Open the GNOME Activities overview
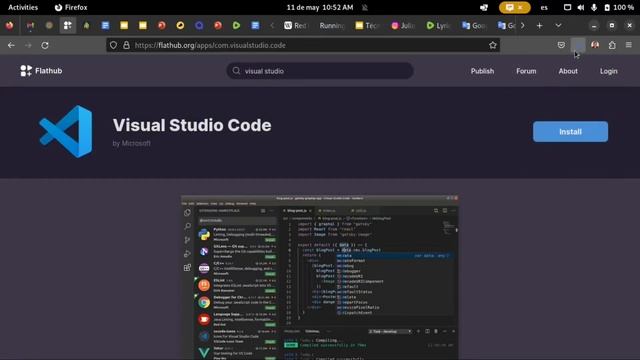 point(23,7)
